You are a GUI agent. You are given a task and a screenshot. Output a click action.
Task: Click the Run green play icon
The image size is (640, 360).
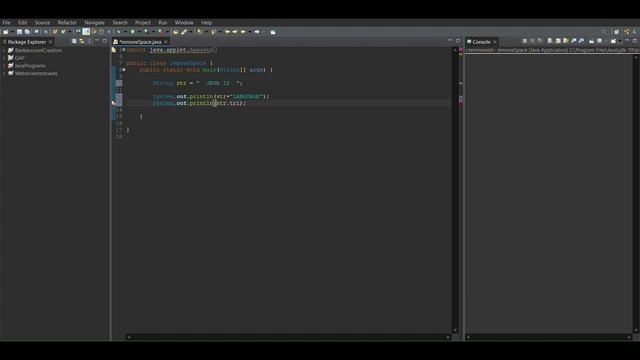click(x=132, y=32)
